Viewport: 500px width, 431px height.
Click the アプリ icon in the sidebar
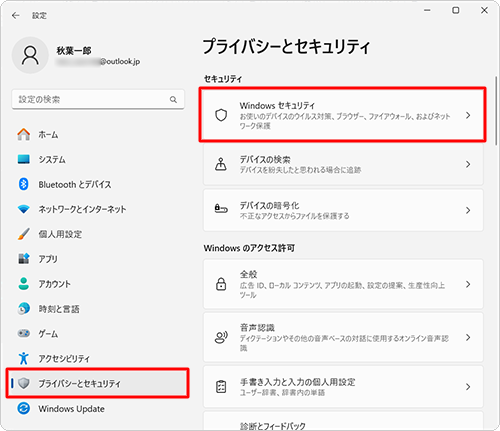(24, 259)
